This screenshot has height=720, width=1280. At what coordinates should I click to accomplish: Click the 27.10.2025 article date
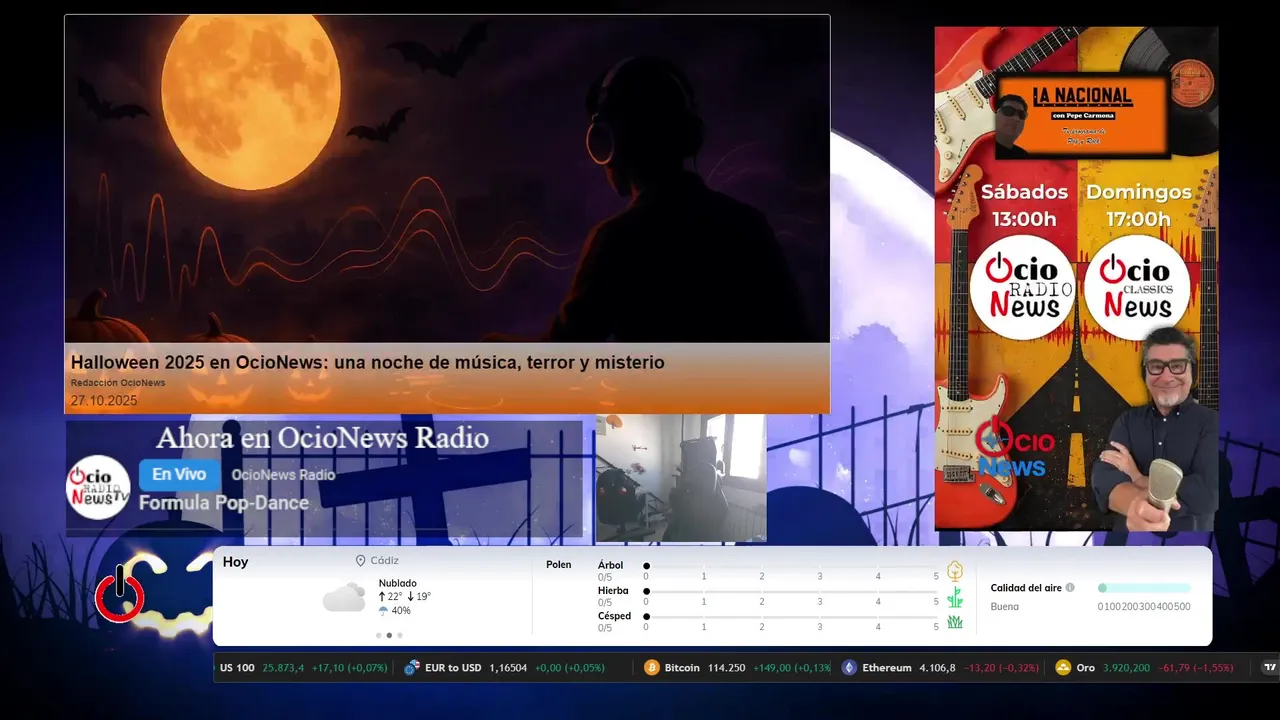(104, 400)
